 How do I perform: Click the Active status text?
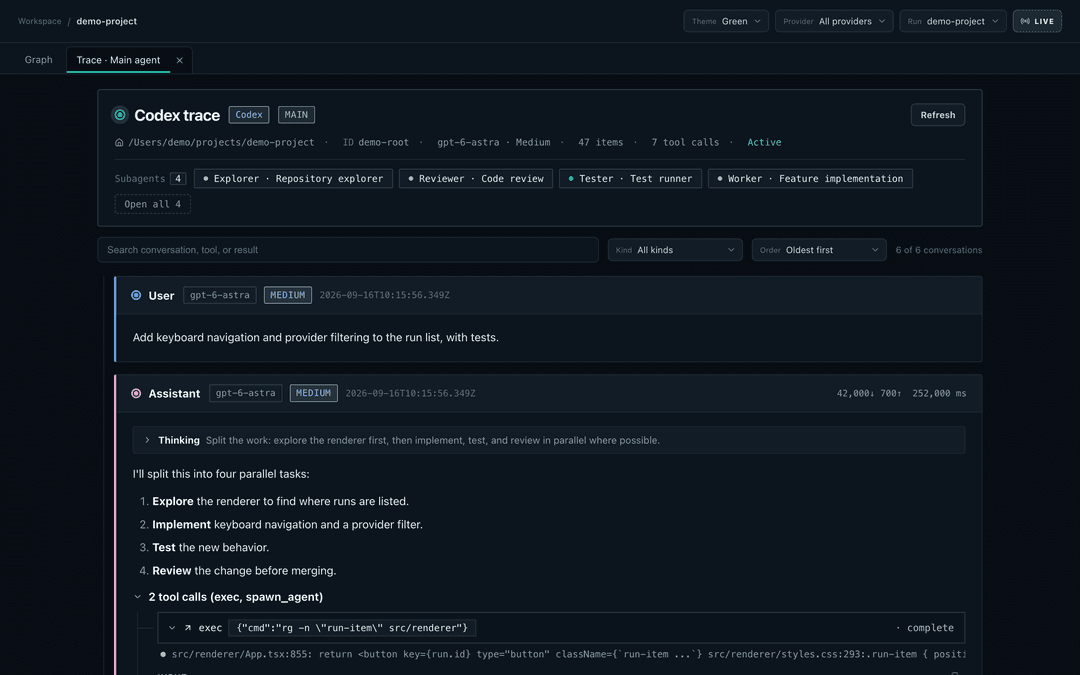pos(765,143)
